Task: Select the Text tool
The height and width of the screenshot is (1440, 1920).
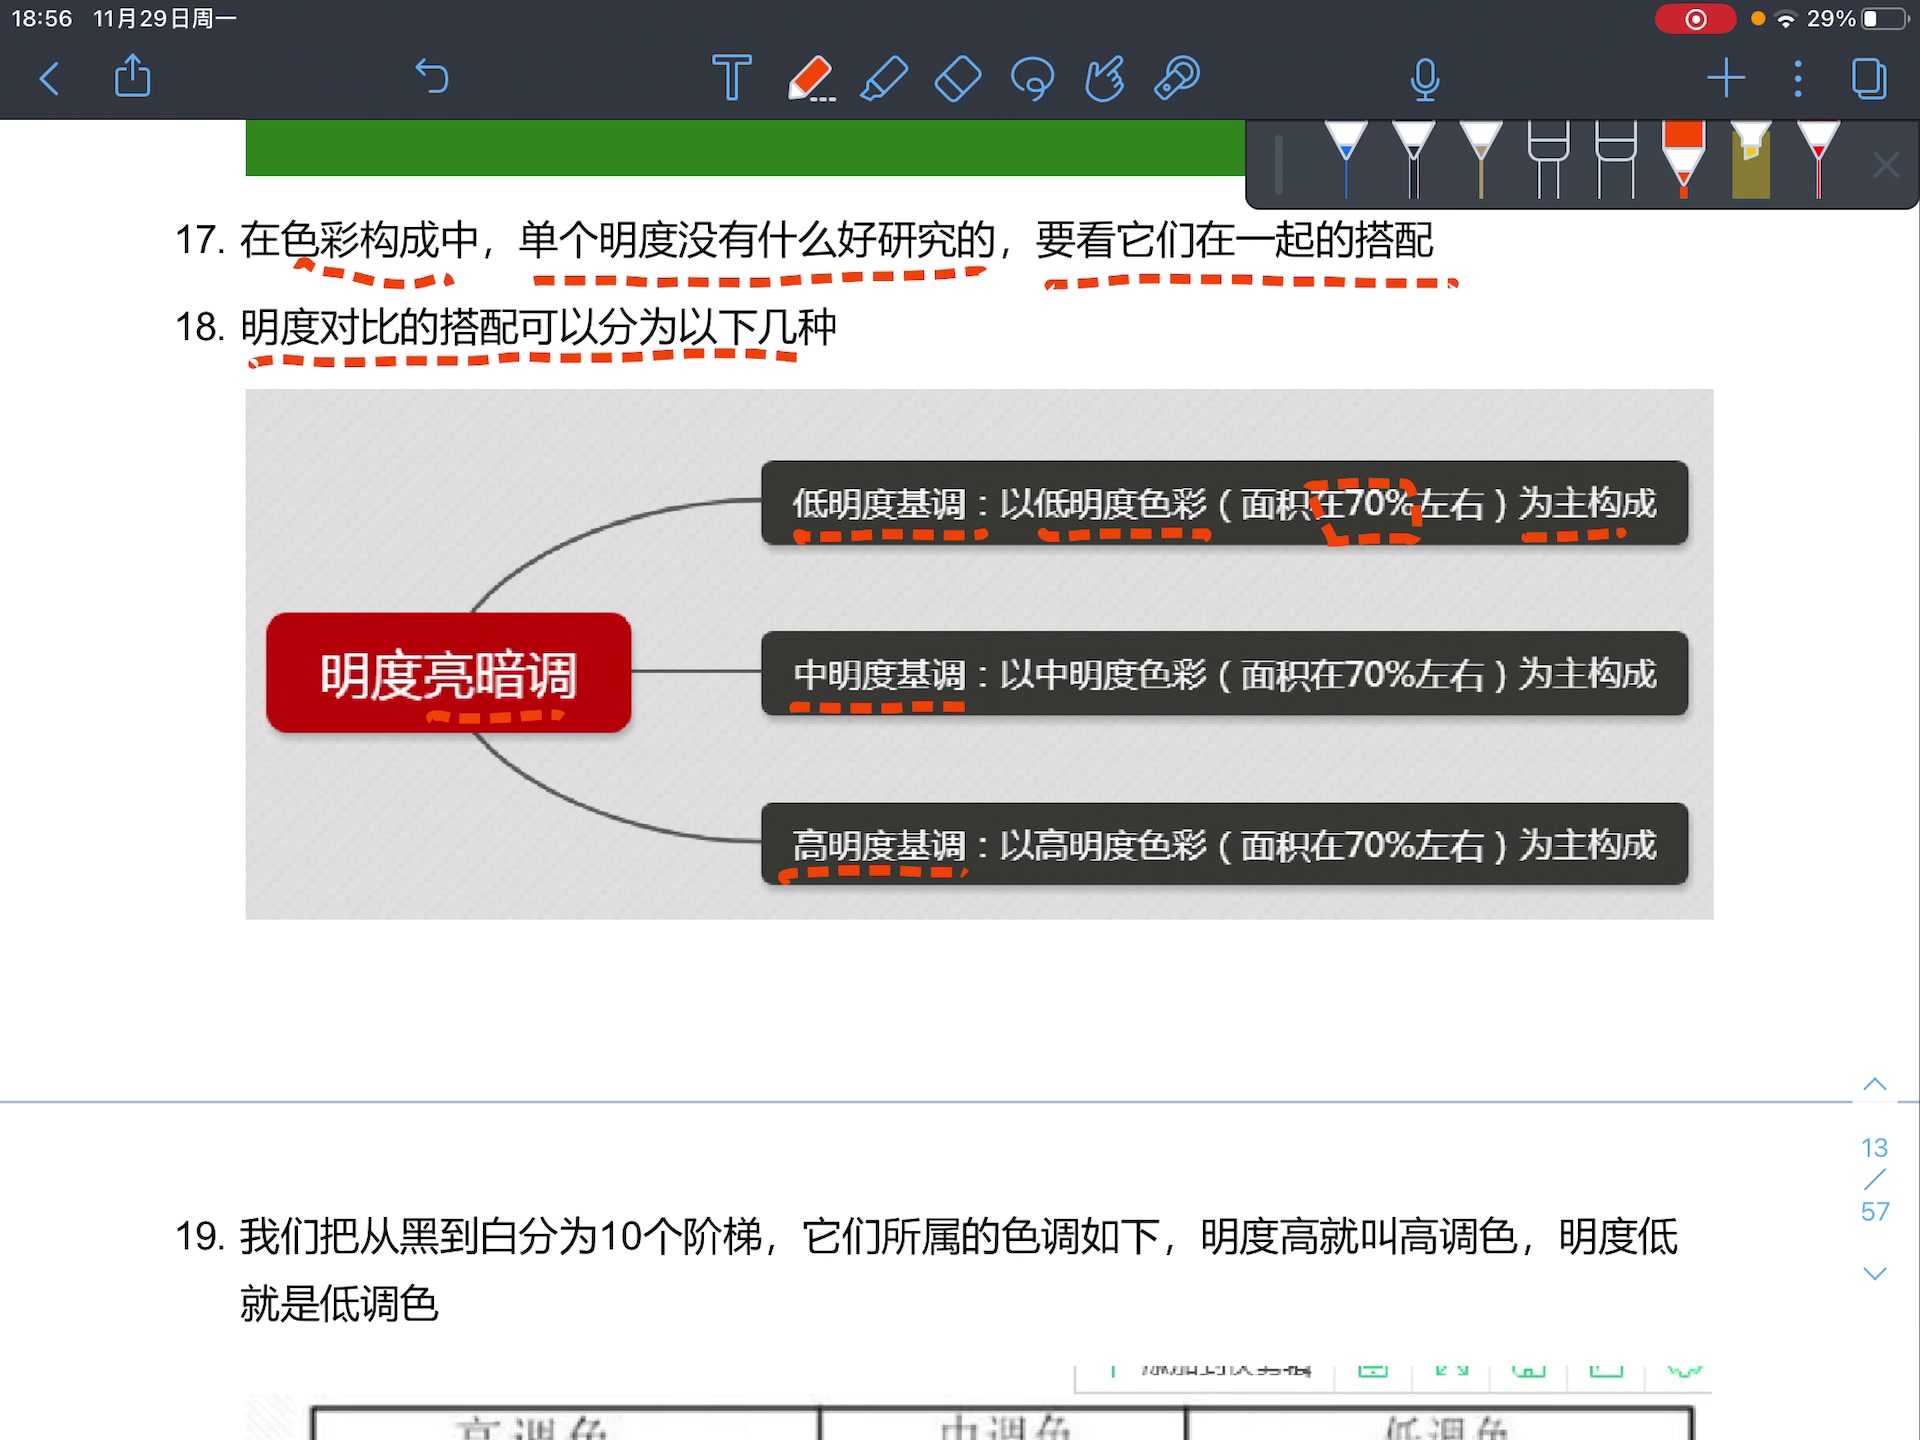Action: tap(732, 78)
